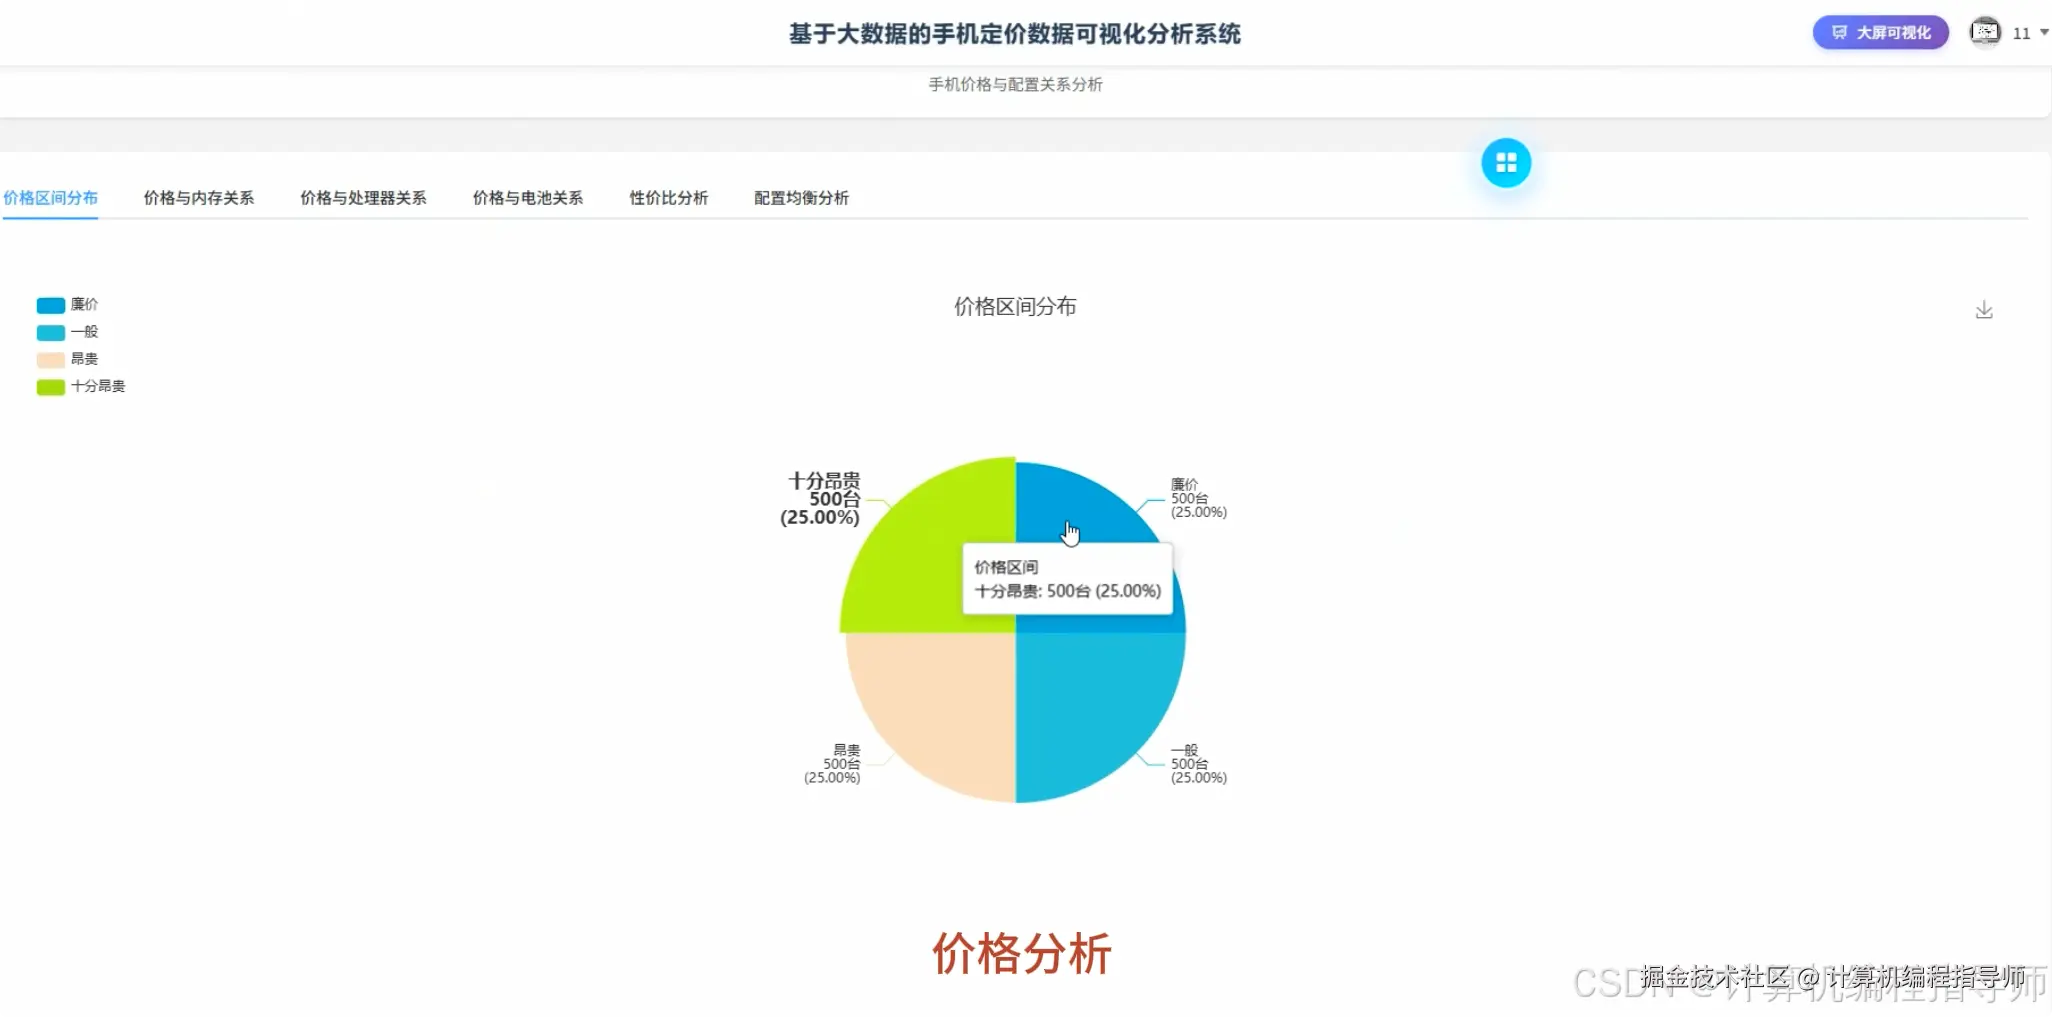2052x1017 pixels.
Task: Open the 性价比分析 tab
Action: click(668, 197)
